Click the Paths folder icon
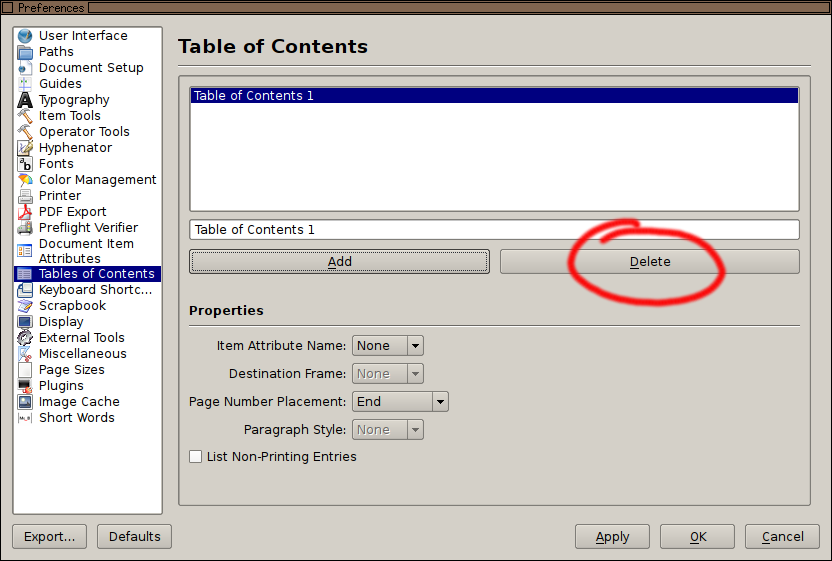This screenshot has width=832, height=561. pos(25,52)
